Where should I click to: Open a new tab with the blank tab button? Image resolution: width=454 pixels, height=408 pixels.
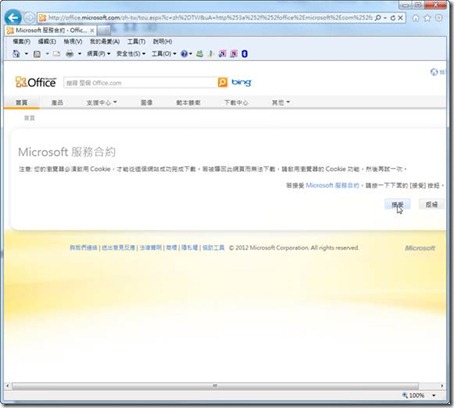104,30
